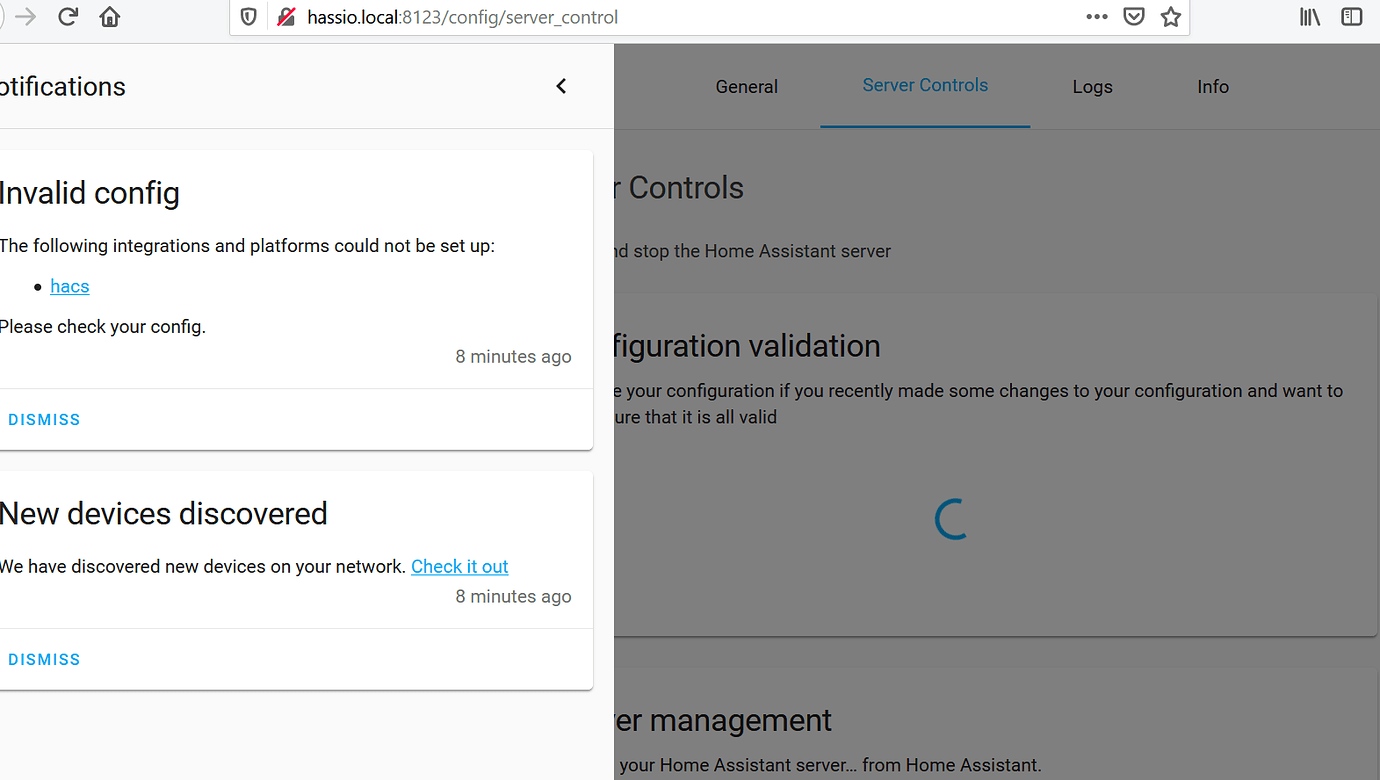Click the broken padlock icon near the URL
Image resolution: width=1380 pixels, height=780 pixels.
(286, 16)
